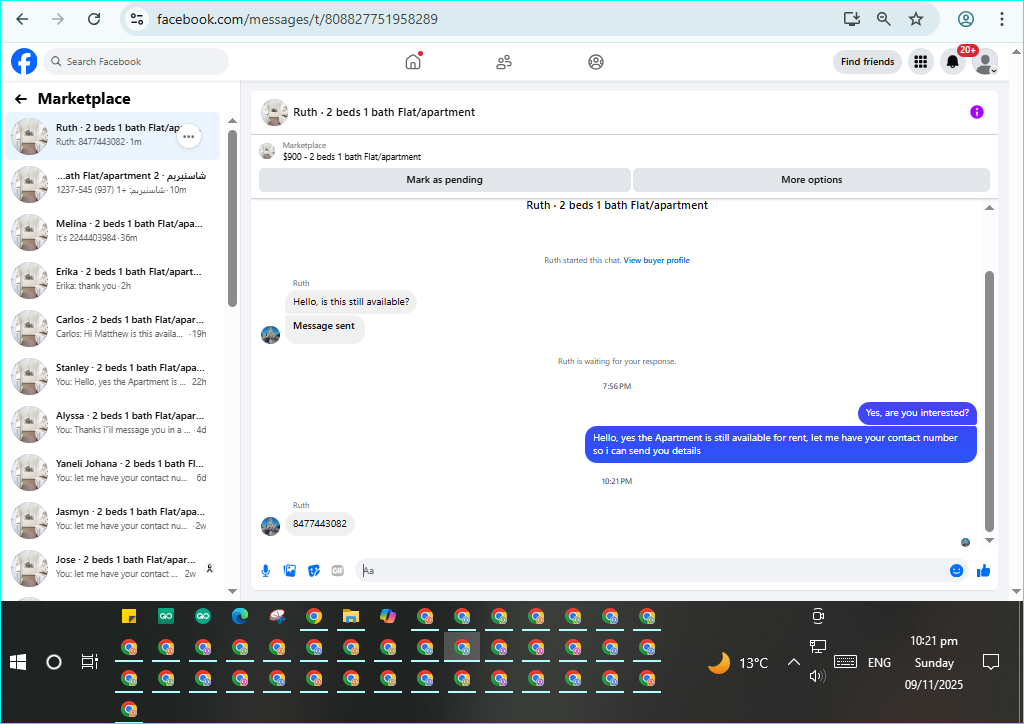The width and height of the screenshot is (1024, 724).
Task: Click the volume speaker icon in tray
Action: coord(817,676)
